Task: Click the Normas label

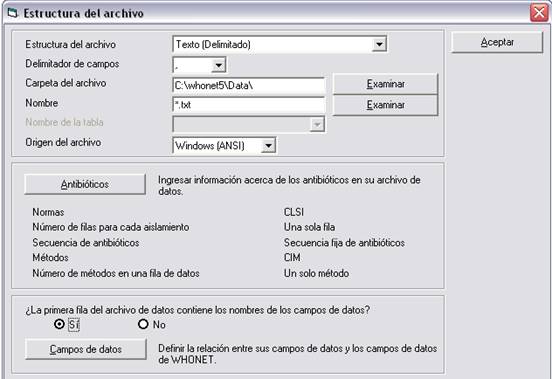Action: coord(48,212)
